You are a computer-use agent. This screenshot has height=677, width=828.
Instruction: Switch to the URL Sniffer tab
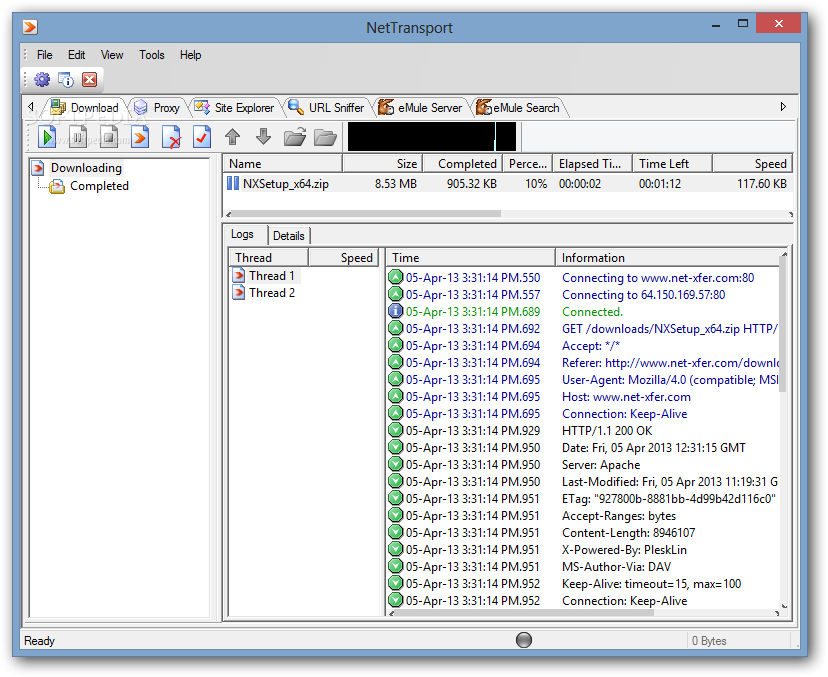(326, 108)
